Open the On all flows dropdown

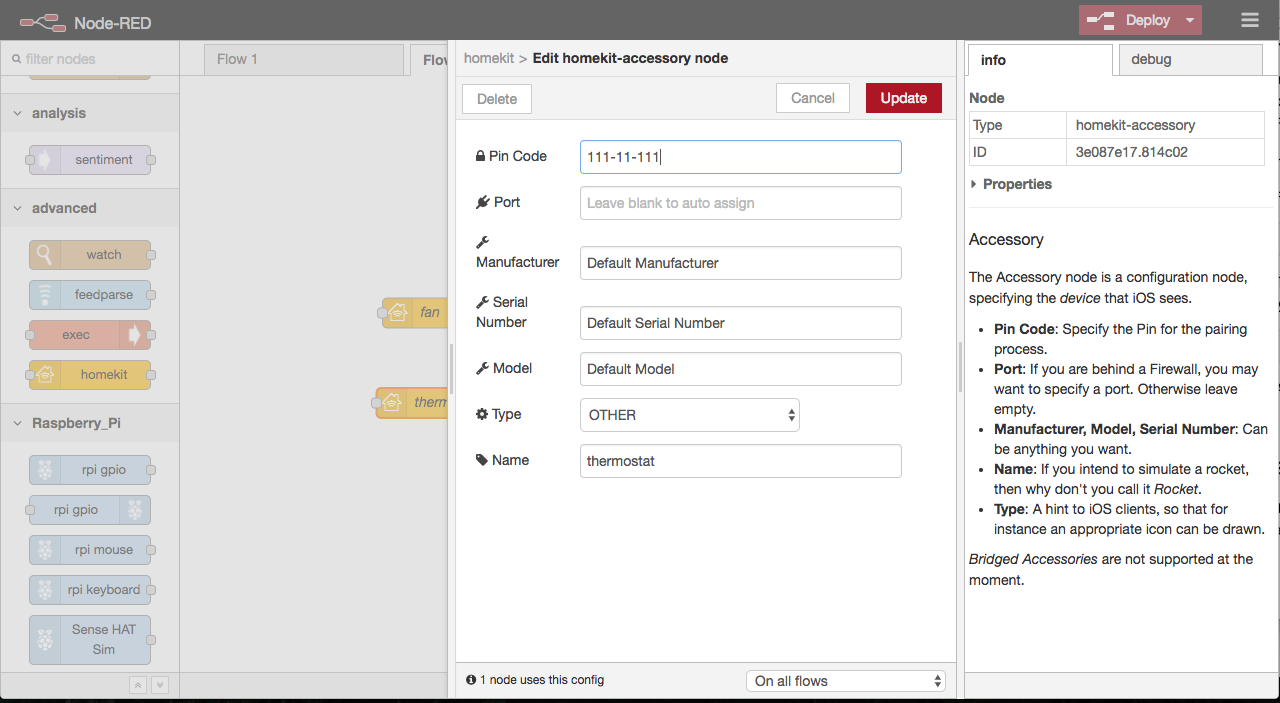[846, 681]
